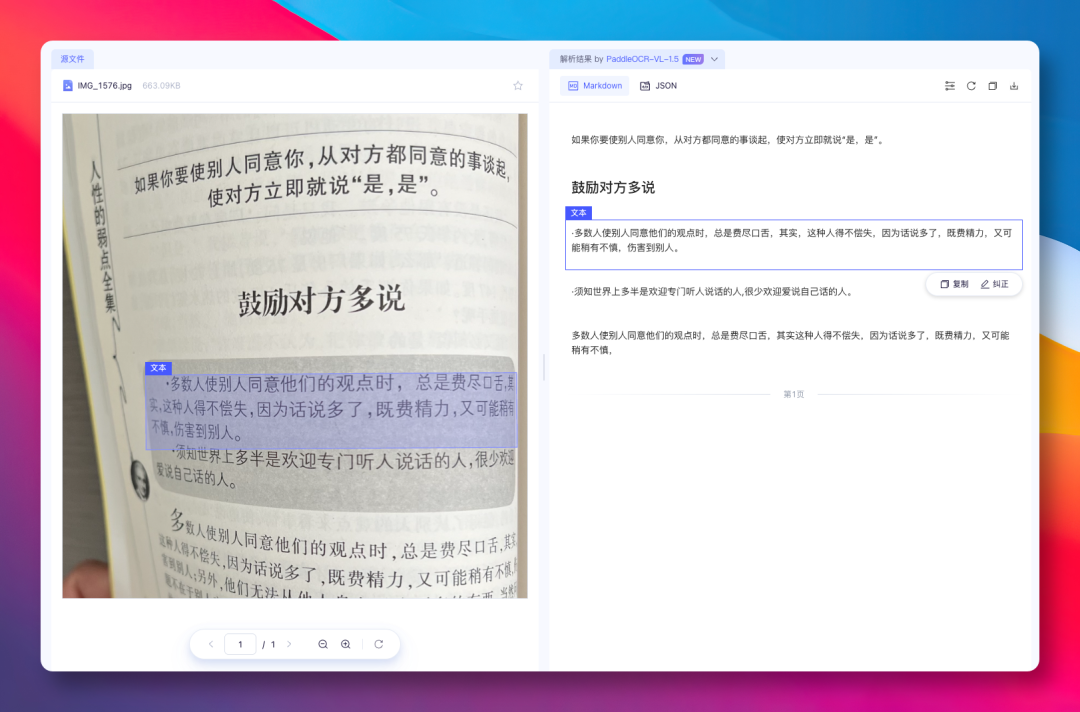Click the NEW badge beside the model name

click(693, 59)
